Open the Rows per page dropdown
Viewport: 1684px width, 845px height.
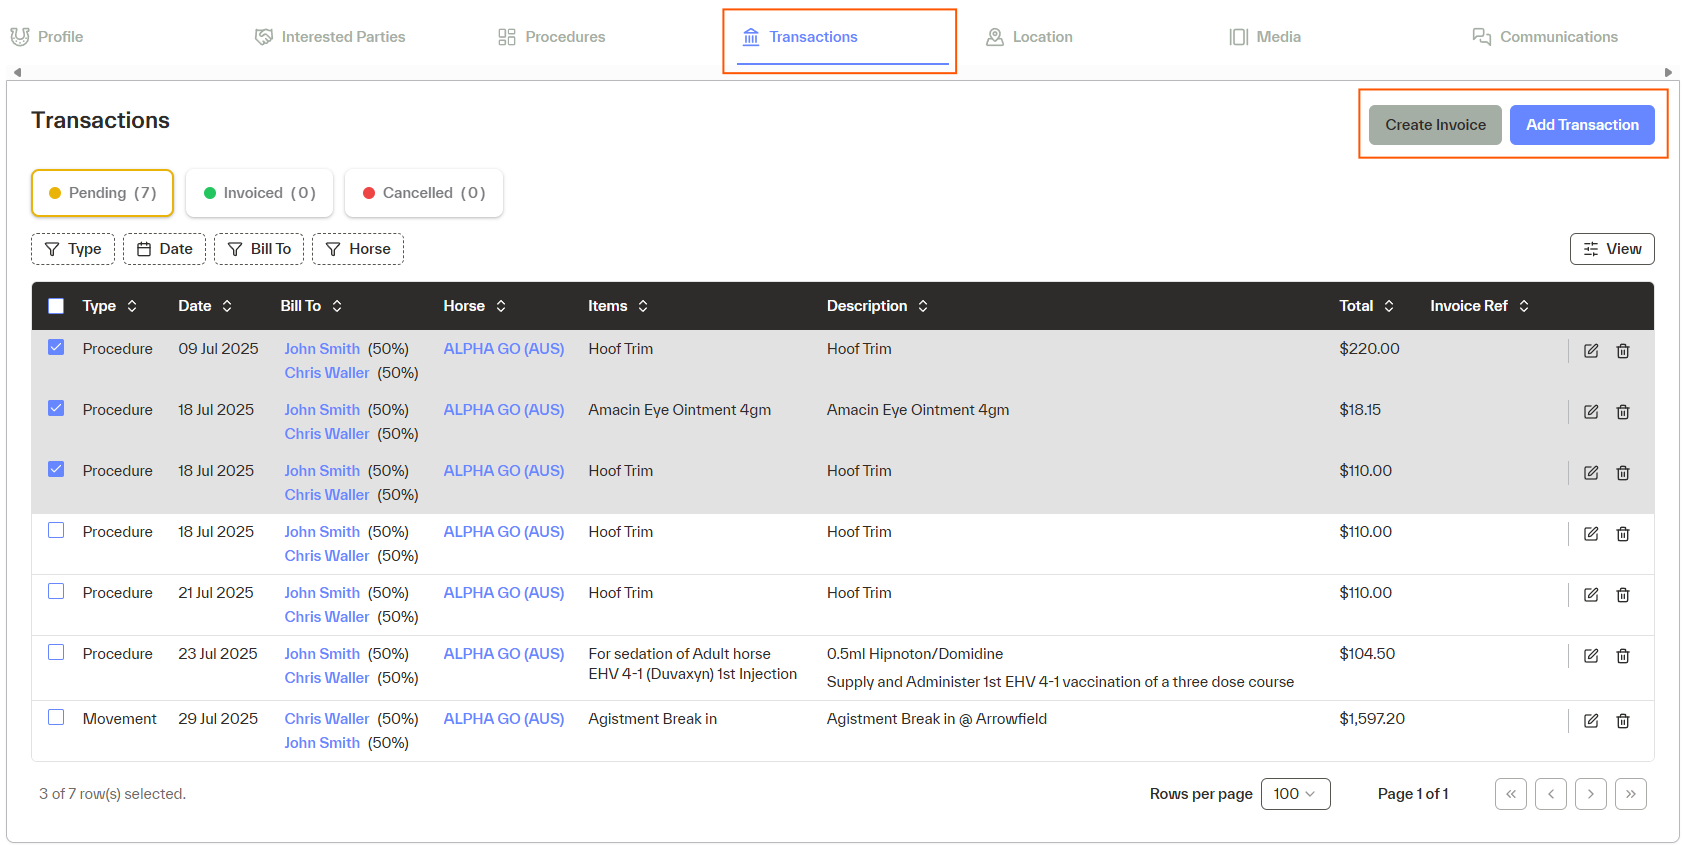(1295, 794)
